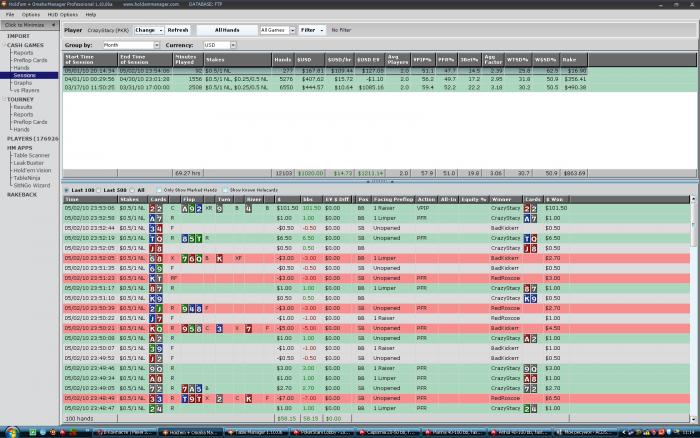Select the Last 500 radio button
Screen dimensions: 700x438
point(99,190)
